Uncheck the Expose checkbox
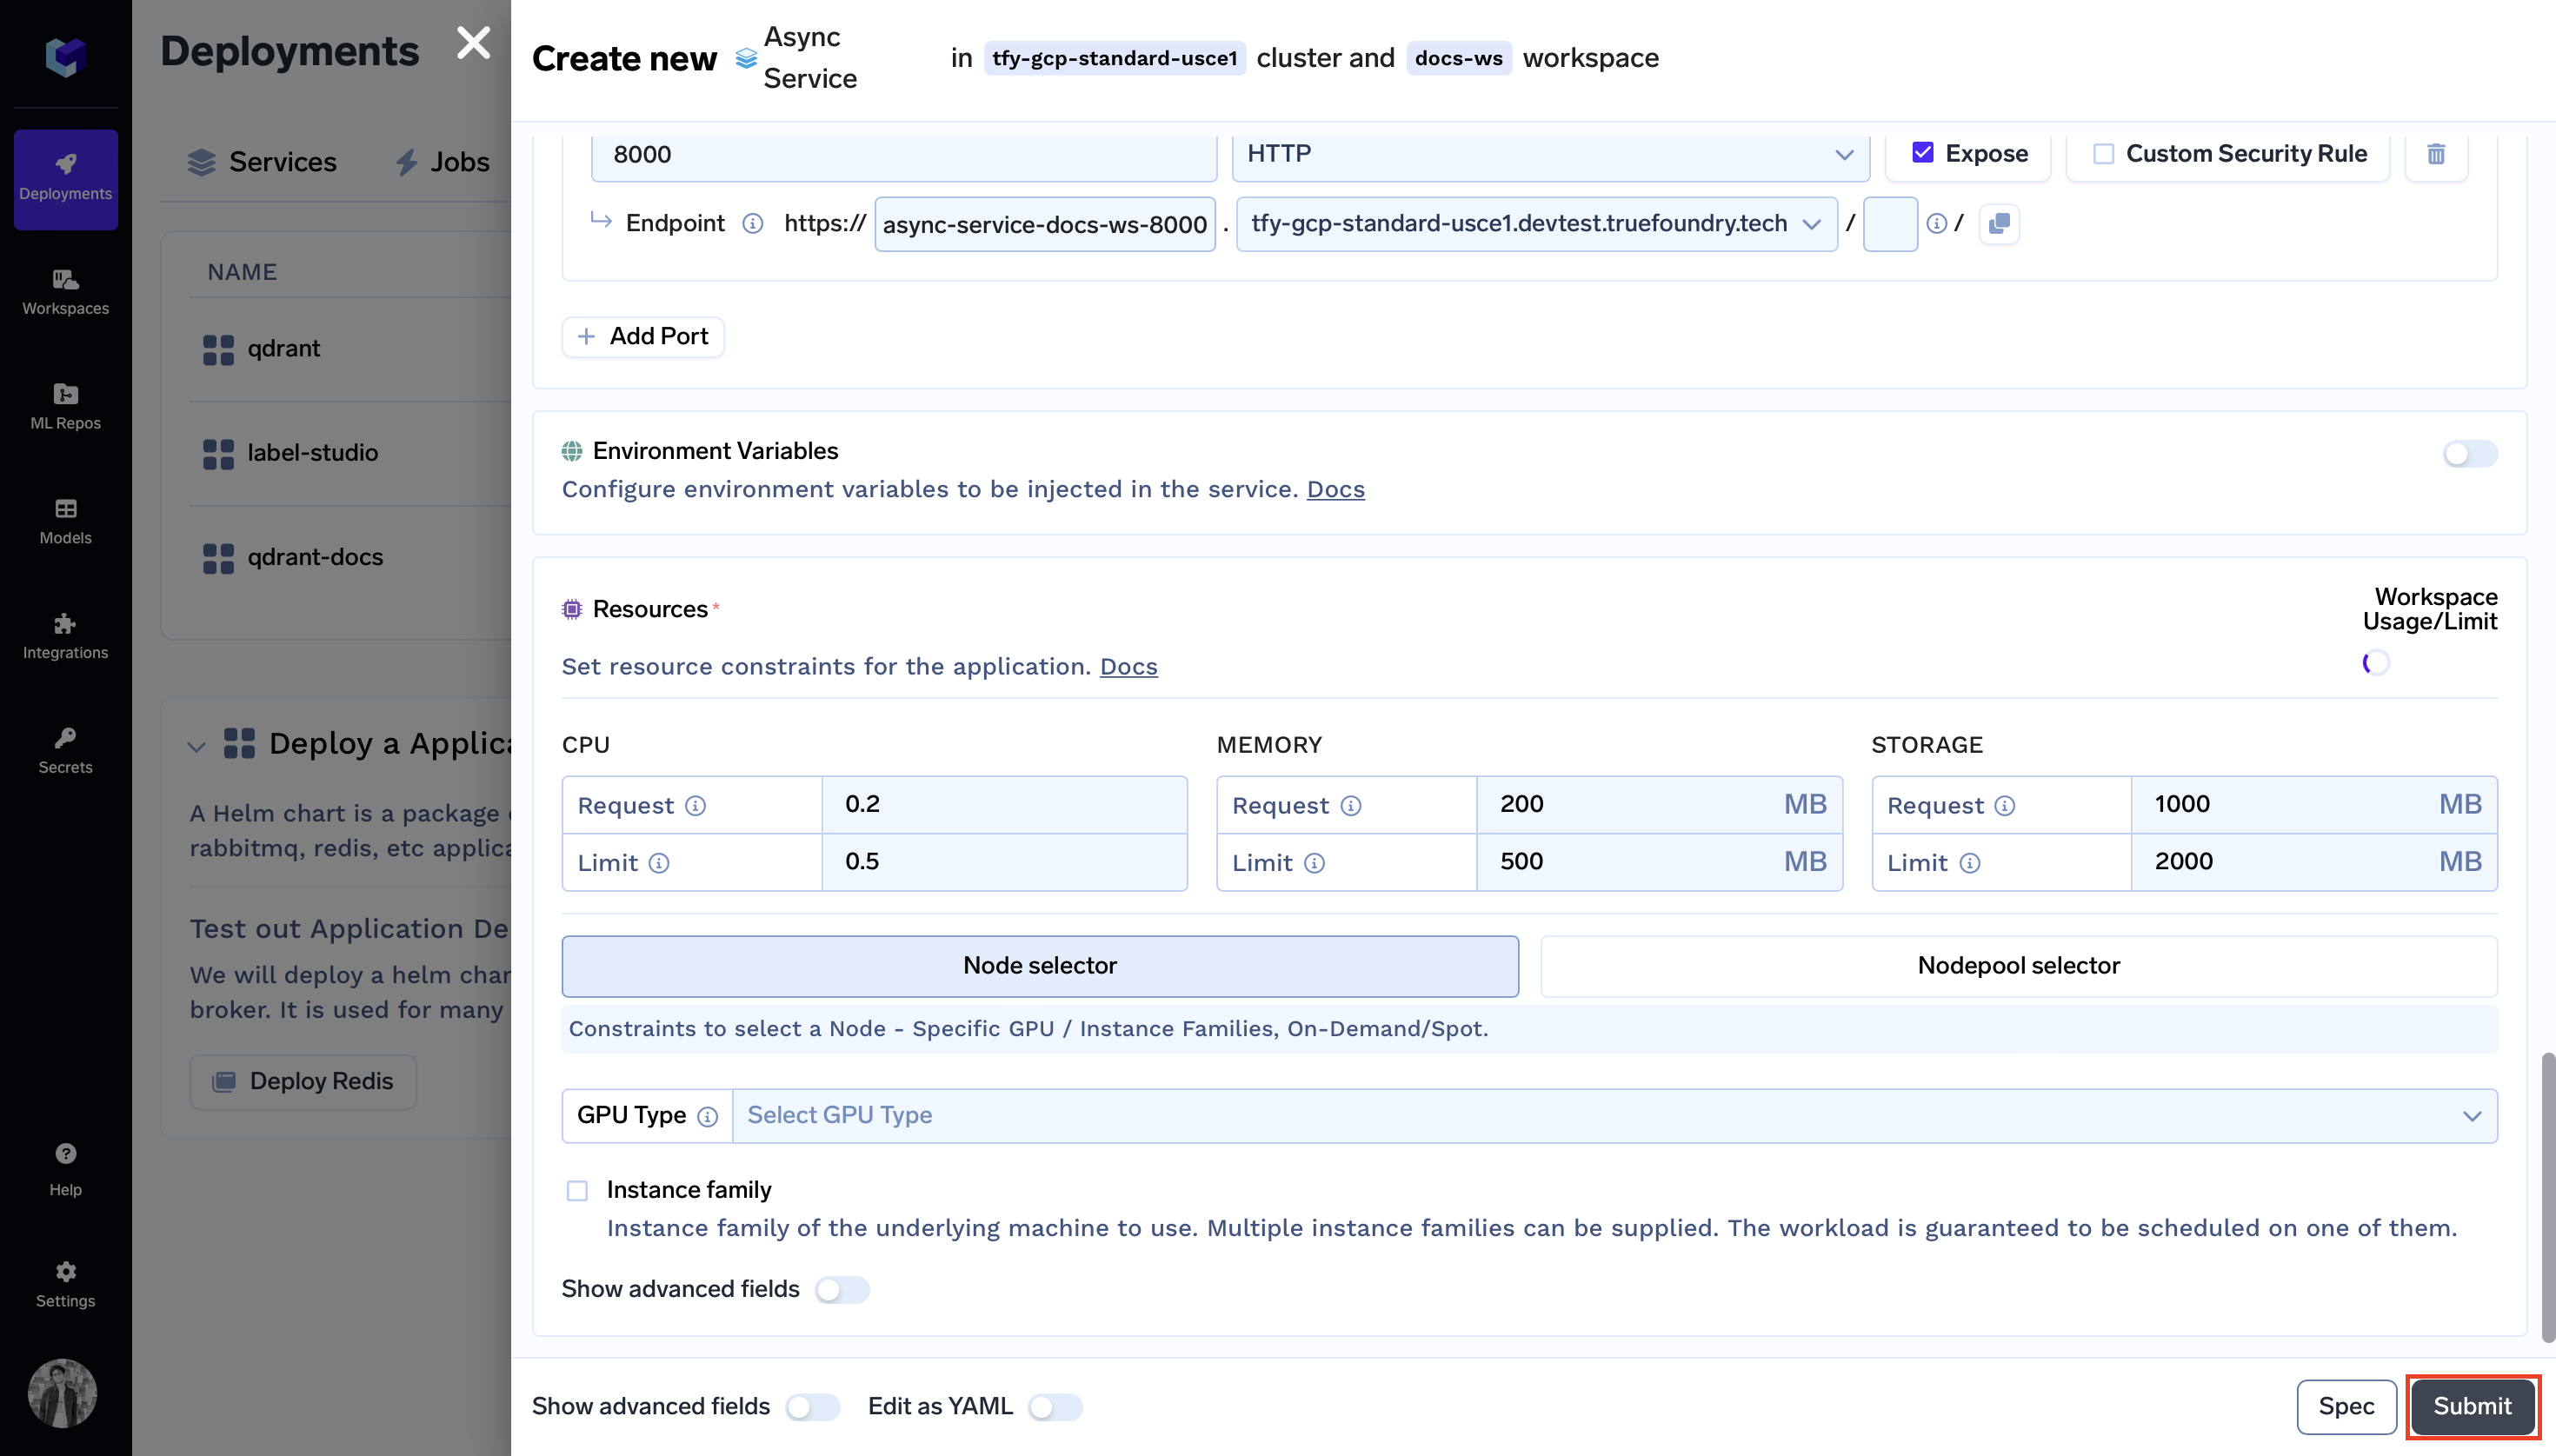This screenshot has height=1456, width=2556. tap(1922, 152)
